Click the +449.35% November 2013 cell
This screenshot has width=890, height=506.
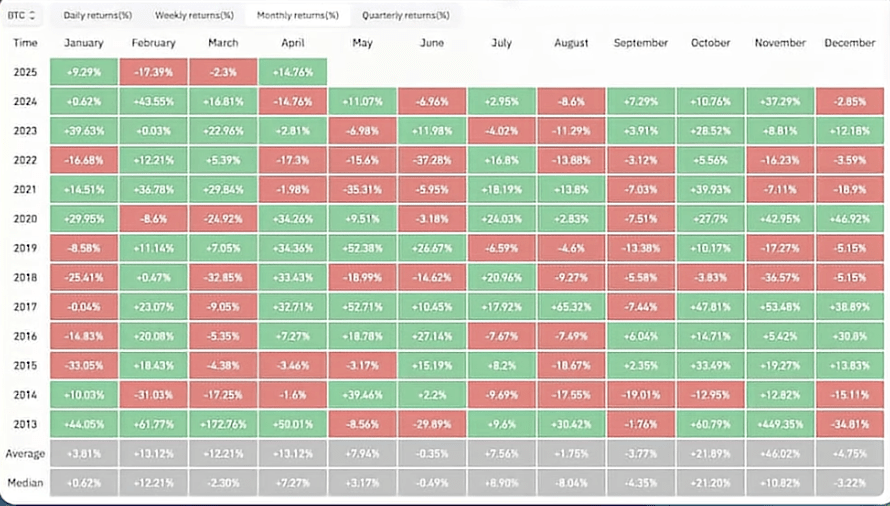(x=779, y=424)
